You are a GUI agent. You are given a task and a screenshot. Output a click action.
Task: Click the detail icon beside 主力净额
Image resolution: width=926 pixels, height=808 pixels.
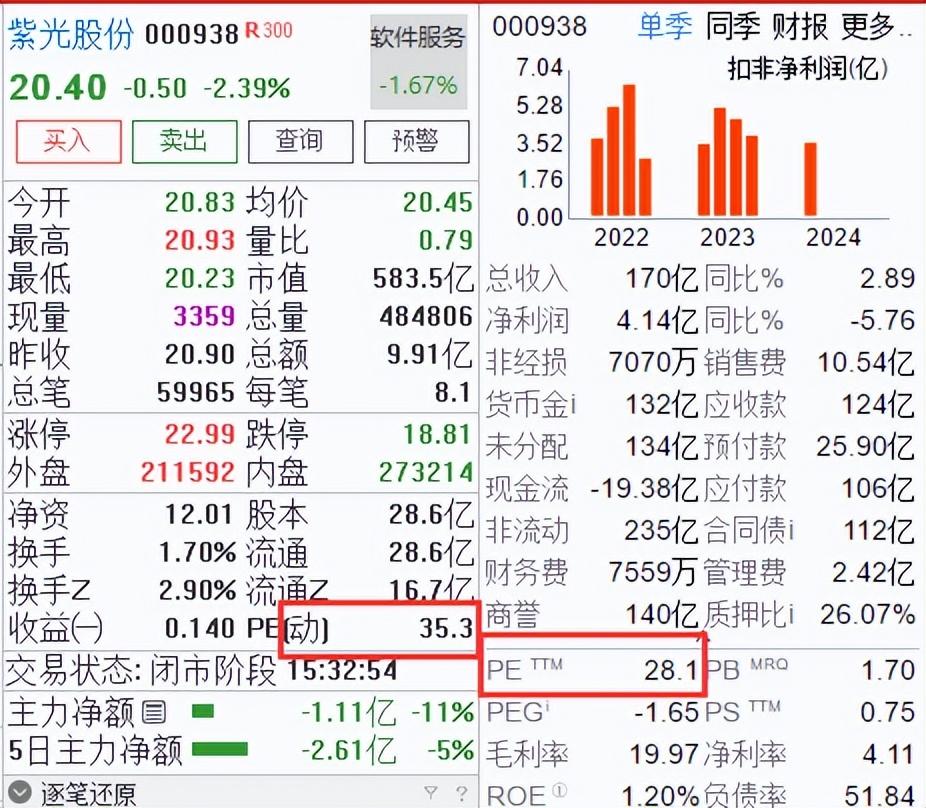point(154,711)
